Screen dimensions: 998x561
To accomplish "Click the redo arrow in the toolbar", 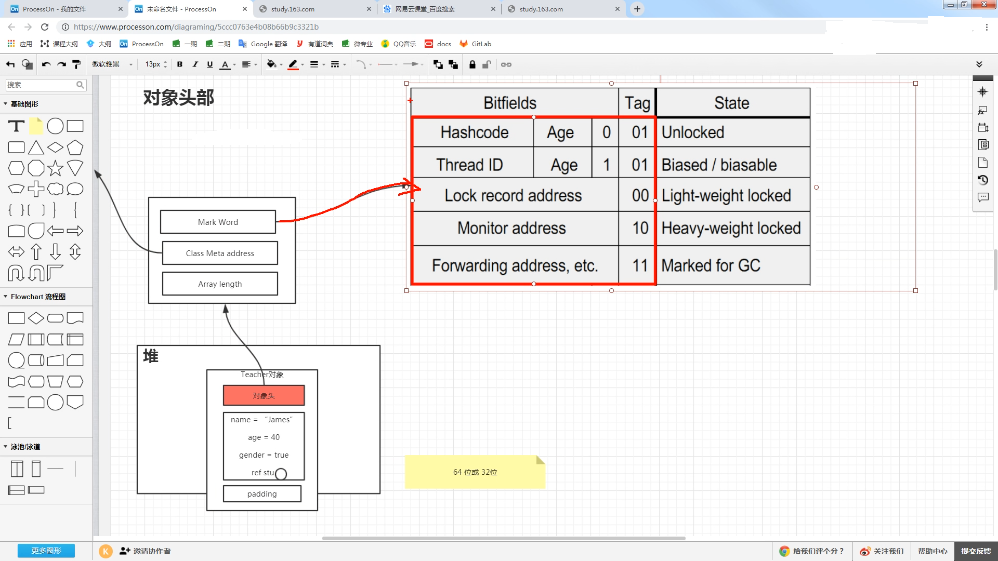I will coord(61,64).
